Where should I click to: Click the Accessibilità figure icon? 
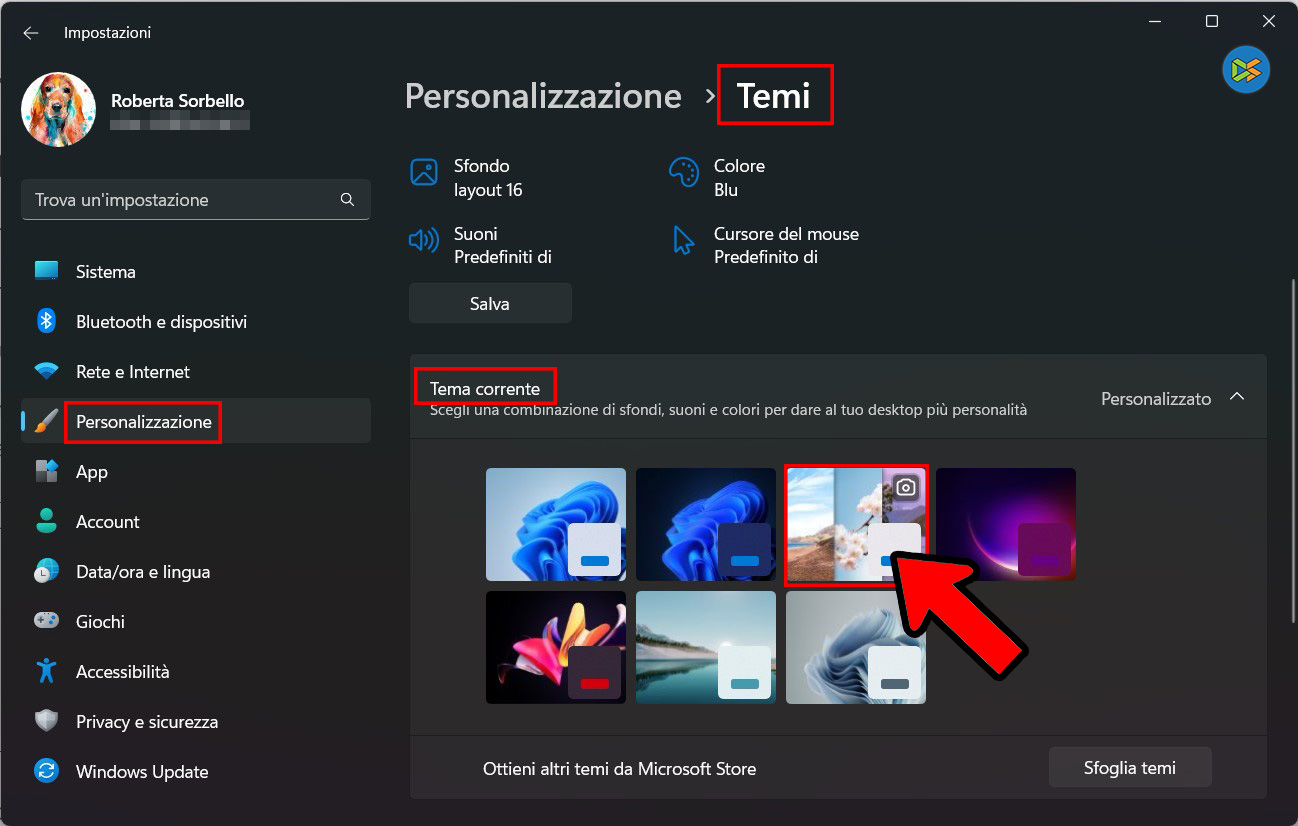(x=46, y=671)
